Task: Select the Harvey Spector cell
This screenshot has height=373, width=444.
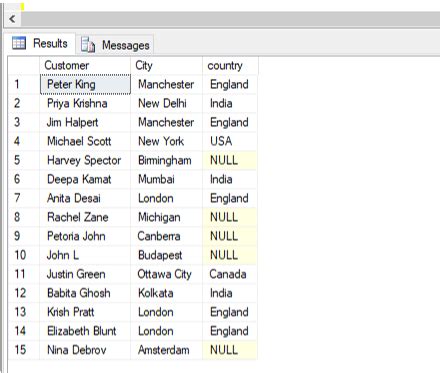Action: pos(85,160)
